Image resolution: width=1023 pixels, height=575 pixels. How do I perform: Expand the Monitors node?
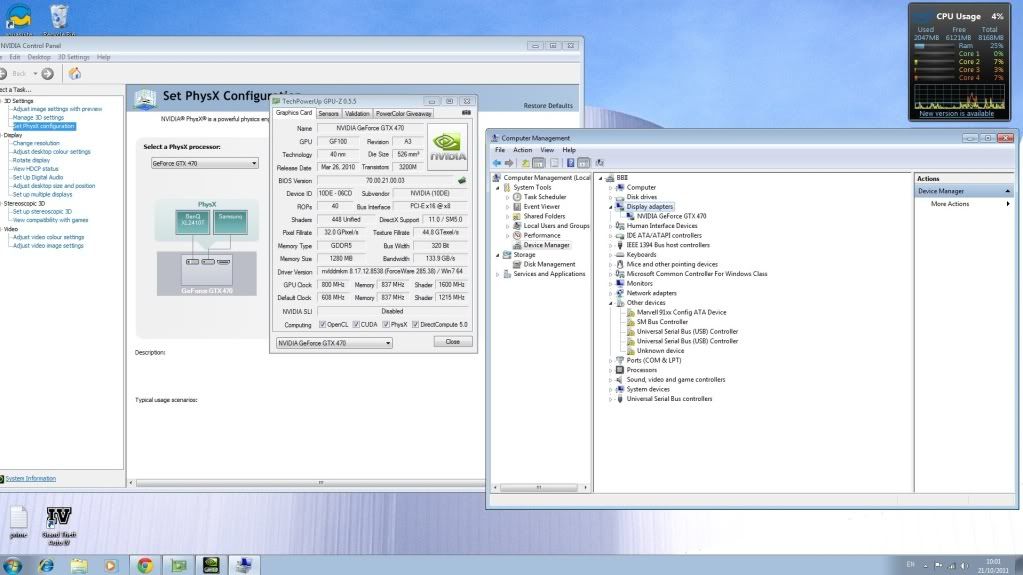click(x=611, y=284)
